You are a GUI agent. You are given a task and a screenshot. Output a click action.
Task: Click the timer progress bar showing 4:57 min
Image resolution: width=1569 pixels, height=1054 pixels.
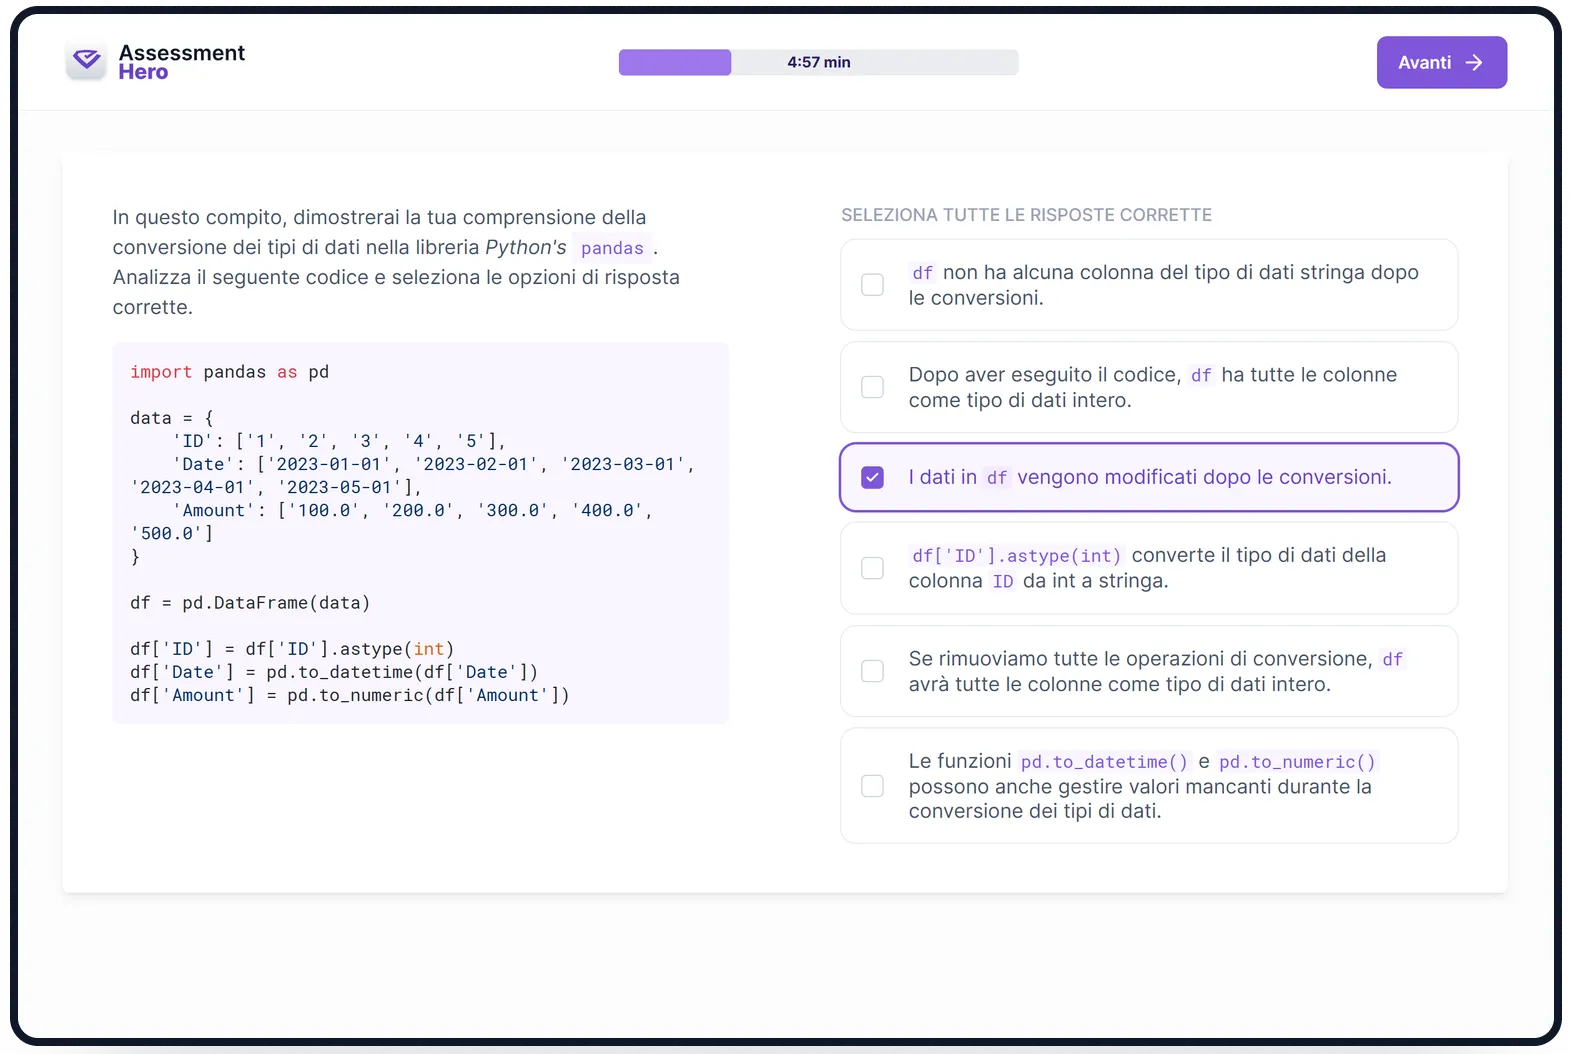[818, 62]
